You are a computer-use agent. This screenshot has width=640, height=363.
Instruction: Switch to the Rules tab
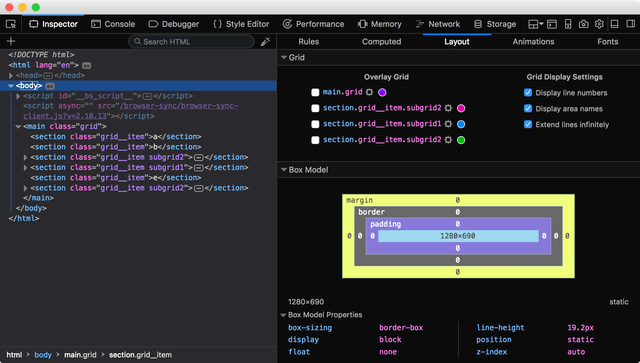309,42
